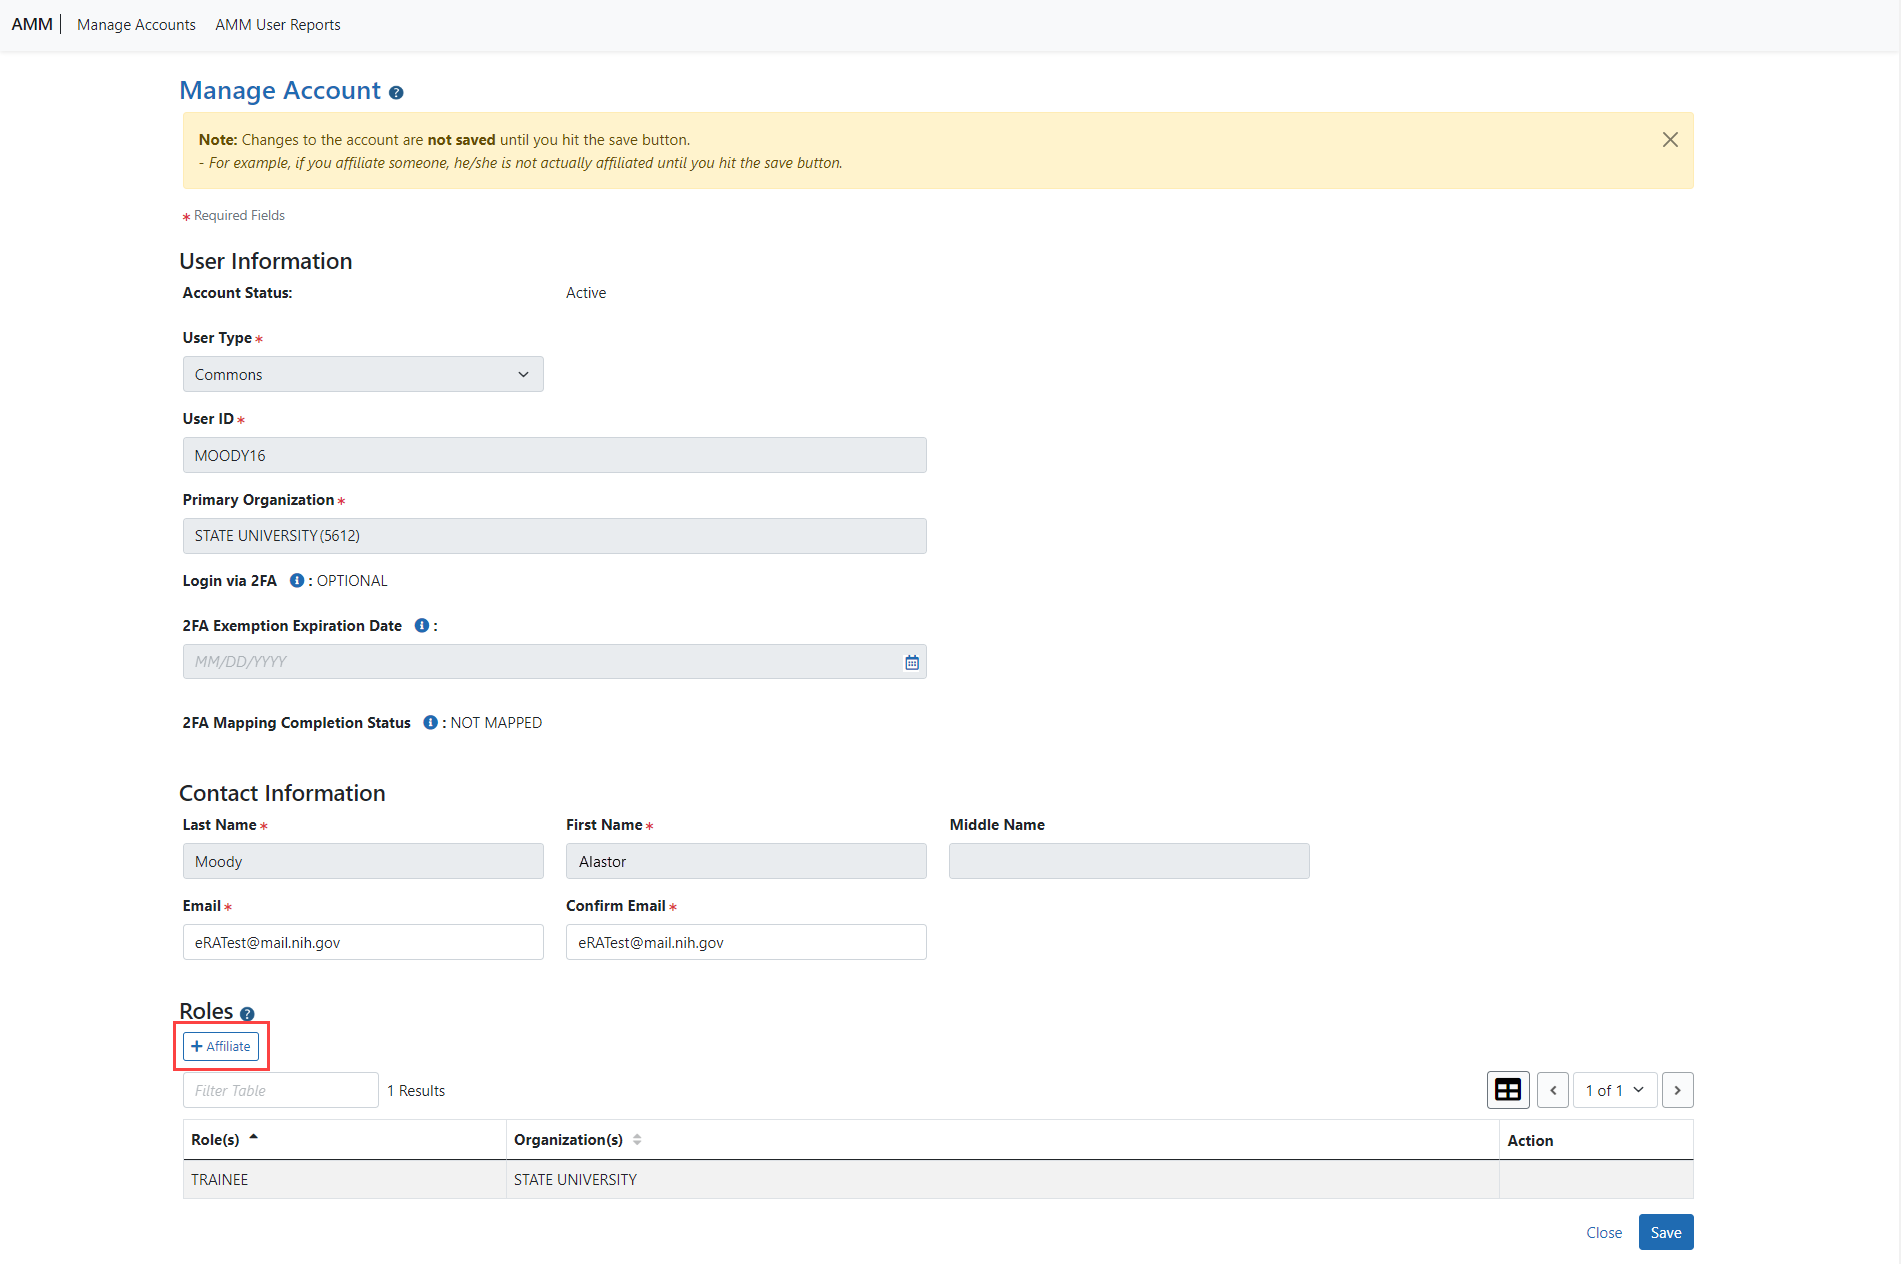This screenshot has height=1264, width=1901.
Task: Open the 1 of 1 page dropdown
Action: pyautogui.click(x=1615, y=1090)
